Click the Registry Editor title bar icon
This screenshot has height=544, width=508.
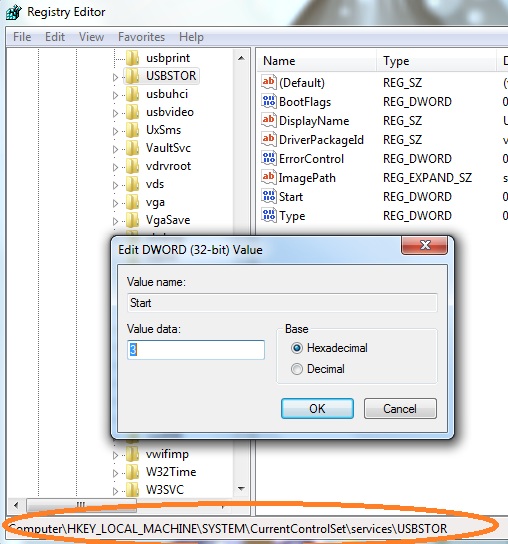point(14,12)
